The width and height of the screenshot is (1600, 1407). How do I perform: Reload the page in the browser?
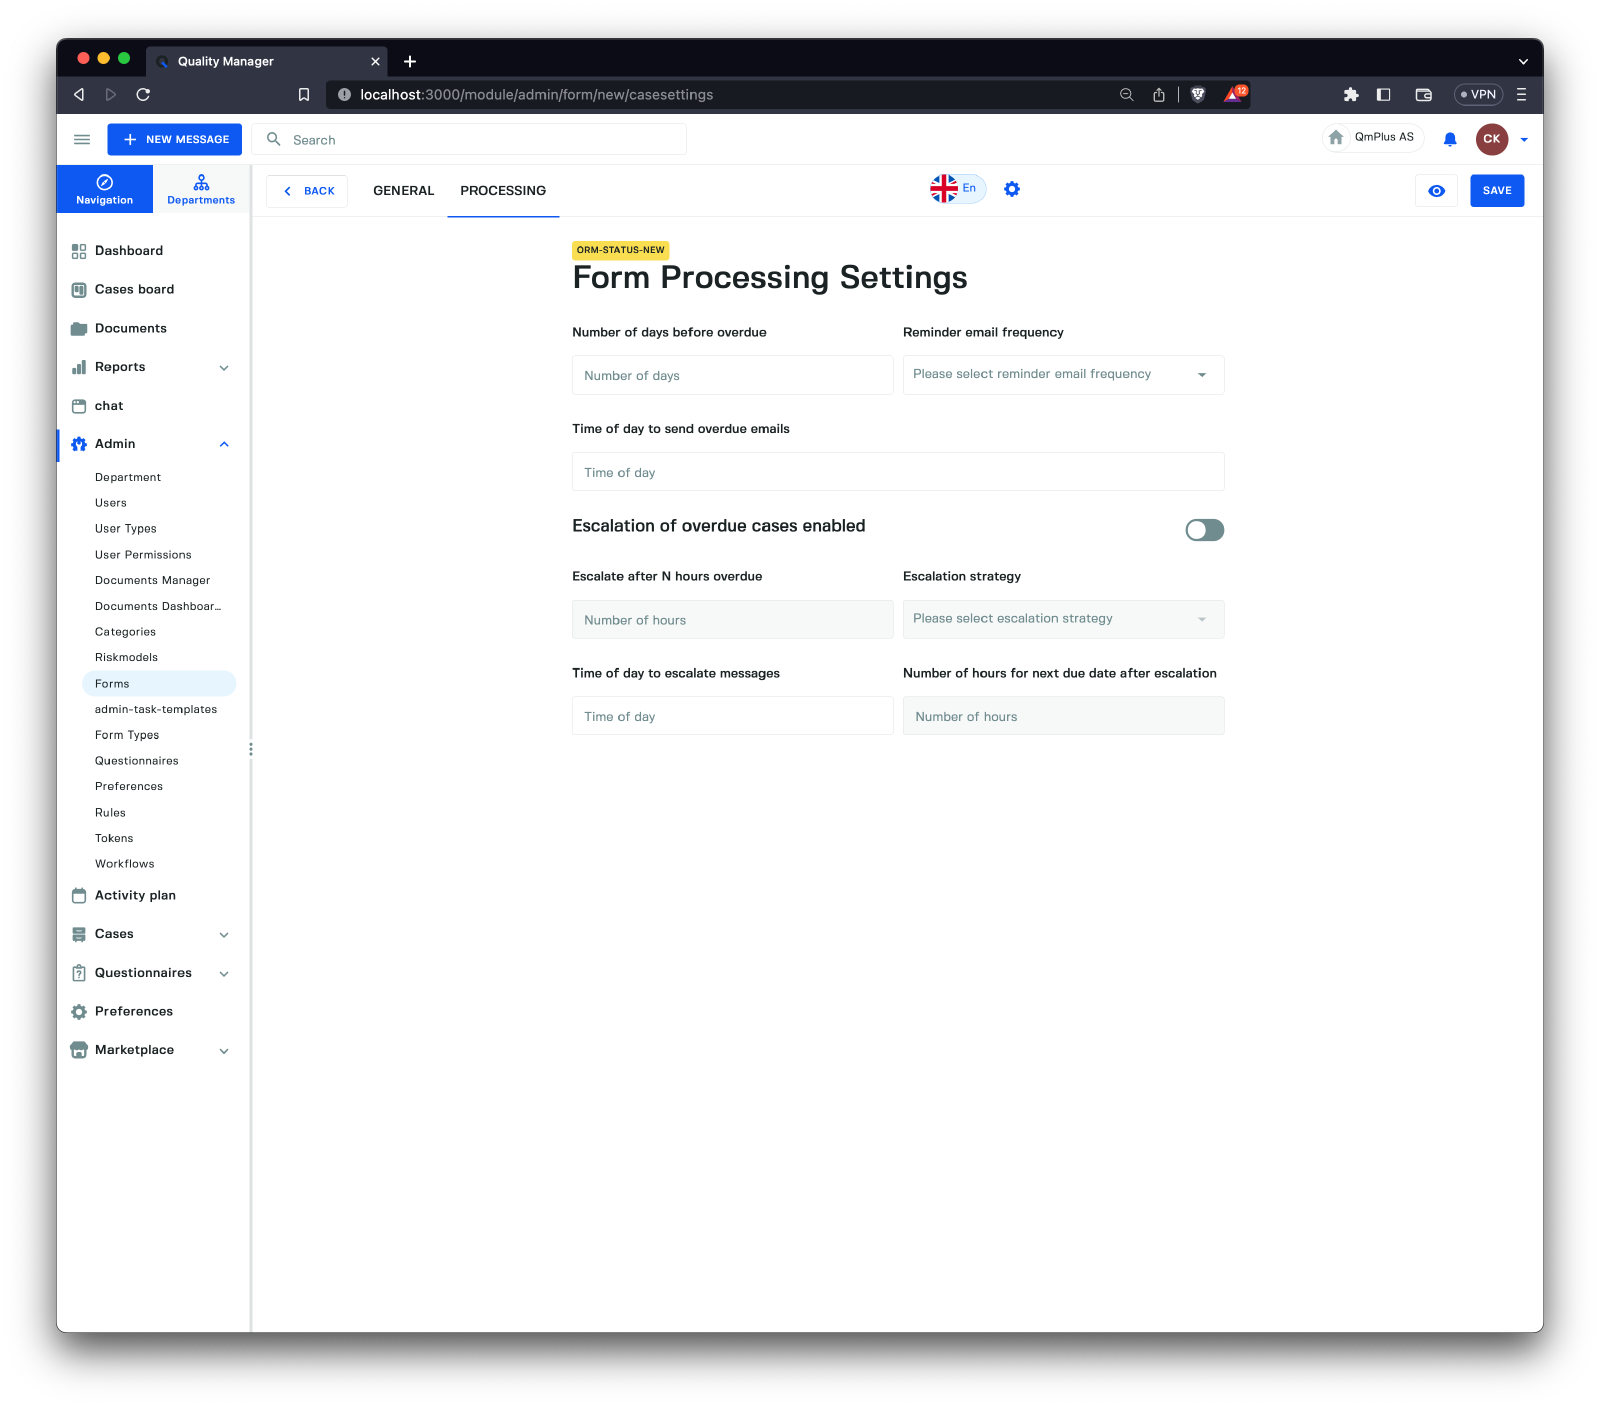pyautogui.click(x=143, y=95)
